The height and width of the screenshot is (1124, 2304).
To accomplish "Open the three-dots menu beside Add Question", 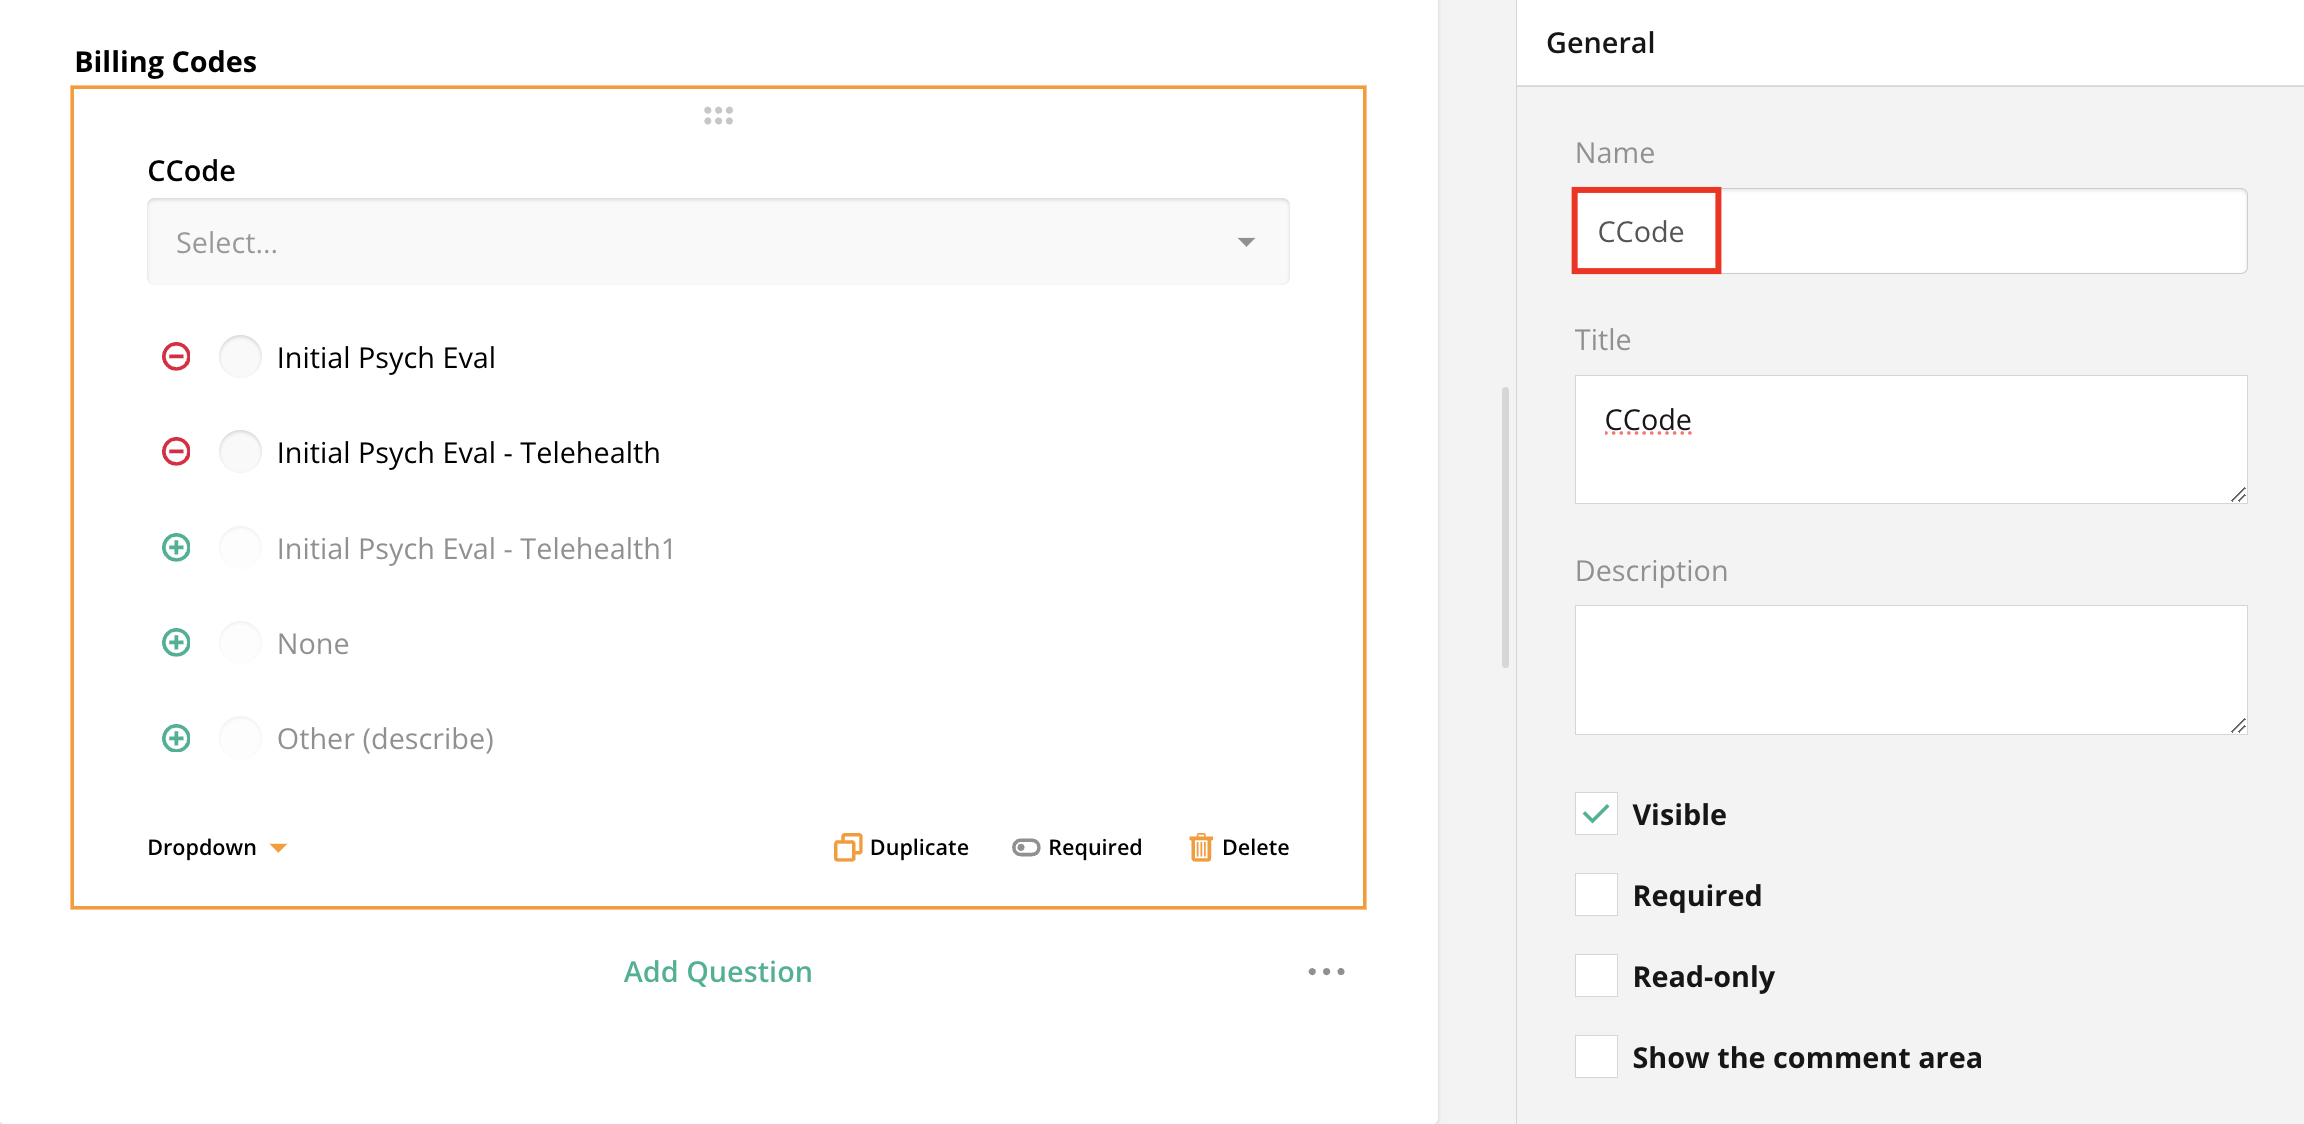I will [x=1326, y=972].
